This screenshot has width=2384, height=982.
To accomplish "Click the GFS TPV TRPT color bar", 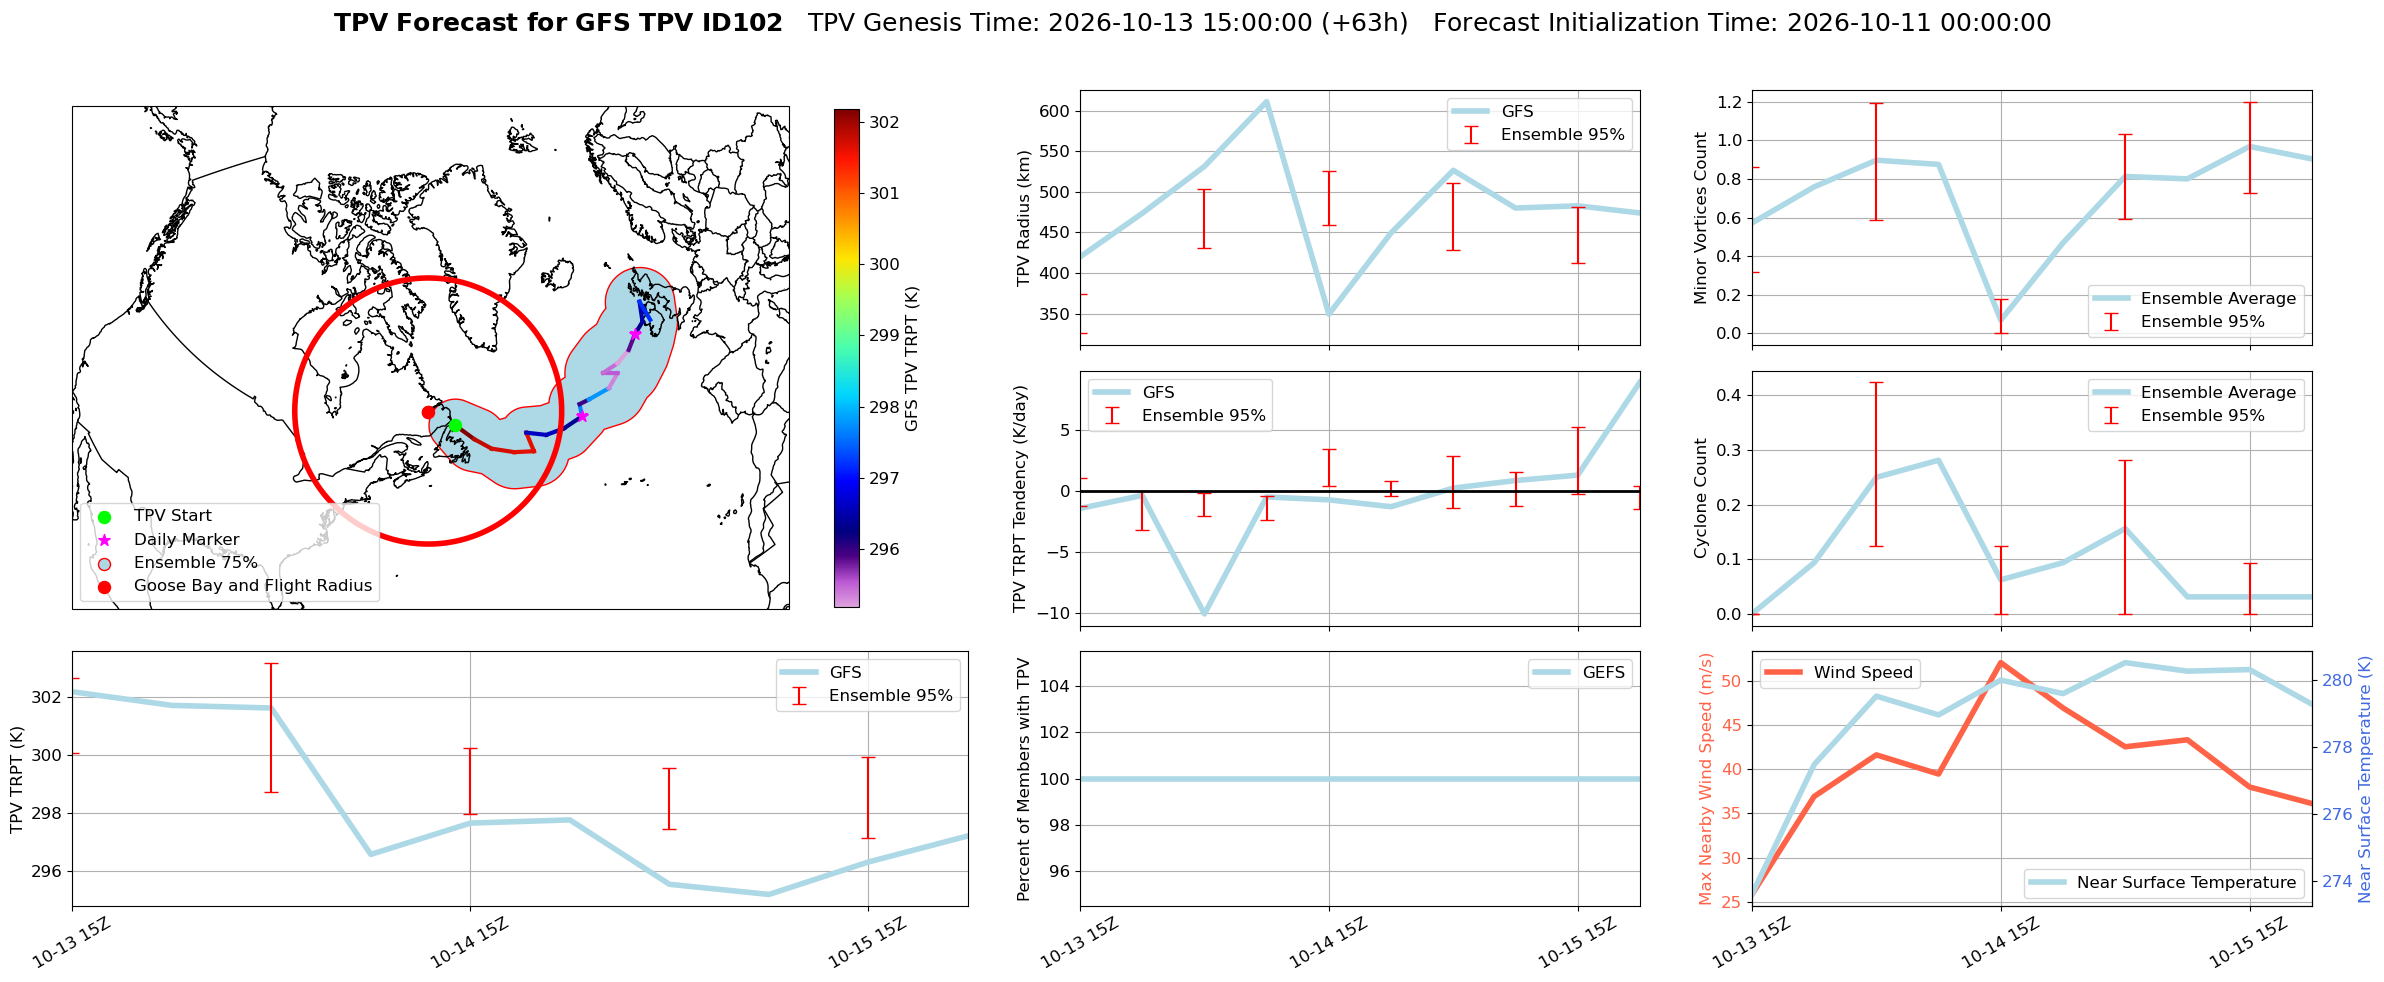I will (846, 358).
